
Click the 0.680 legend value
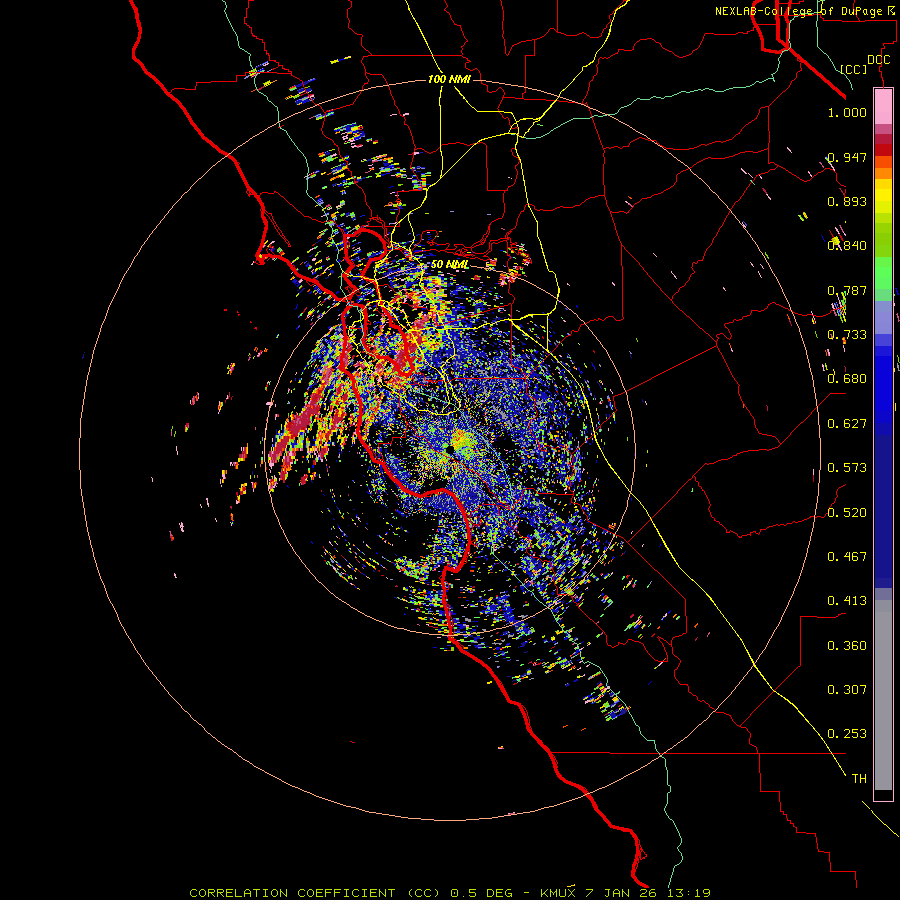[847, 379]
